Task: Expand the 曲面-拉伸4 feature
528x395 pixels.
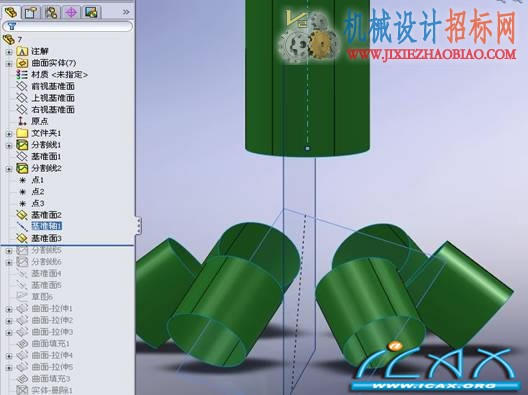Action: pyautogui.click(x=9, y=356)
